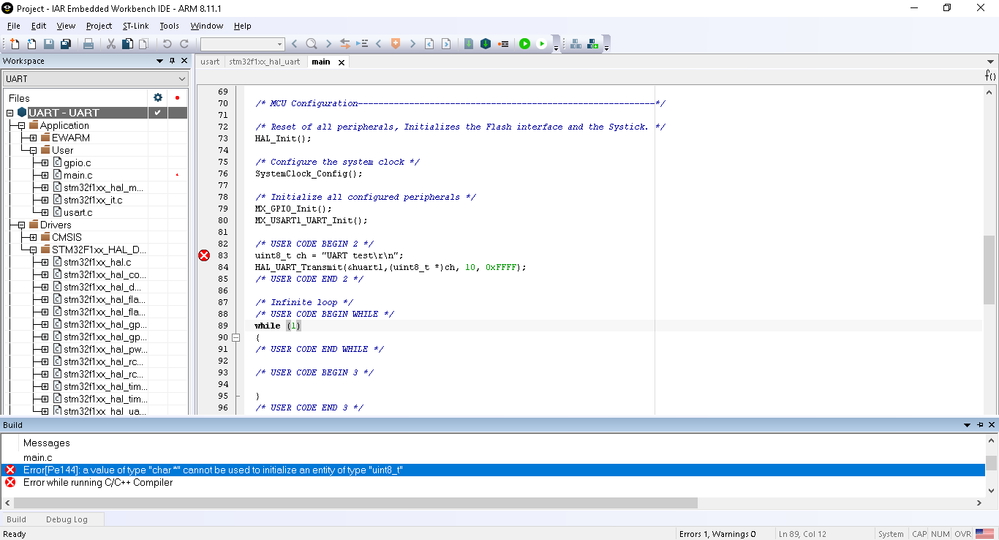This screenshot has width=999, height=540.
Task: Click Navigate Backward page icon
Action: click(429, 44)
